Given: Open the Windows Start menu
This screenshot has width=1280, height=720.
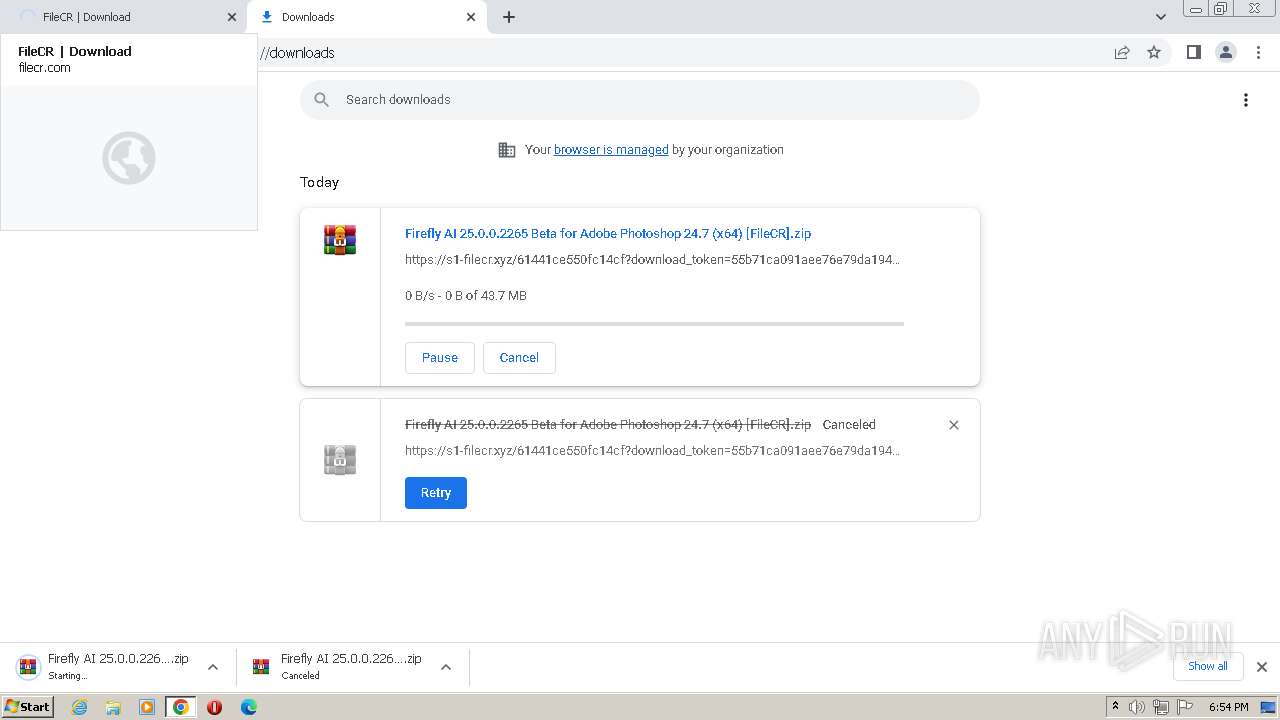Looking at the screenshot, I should pos(28,707).
